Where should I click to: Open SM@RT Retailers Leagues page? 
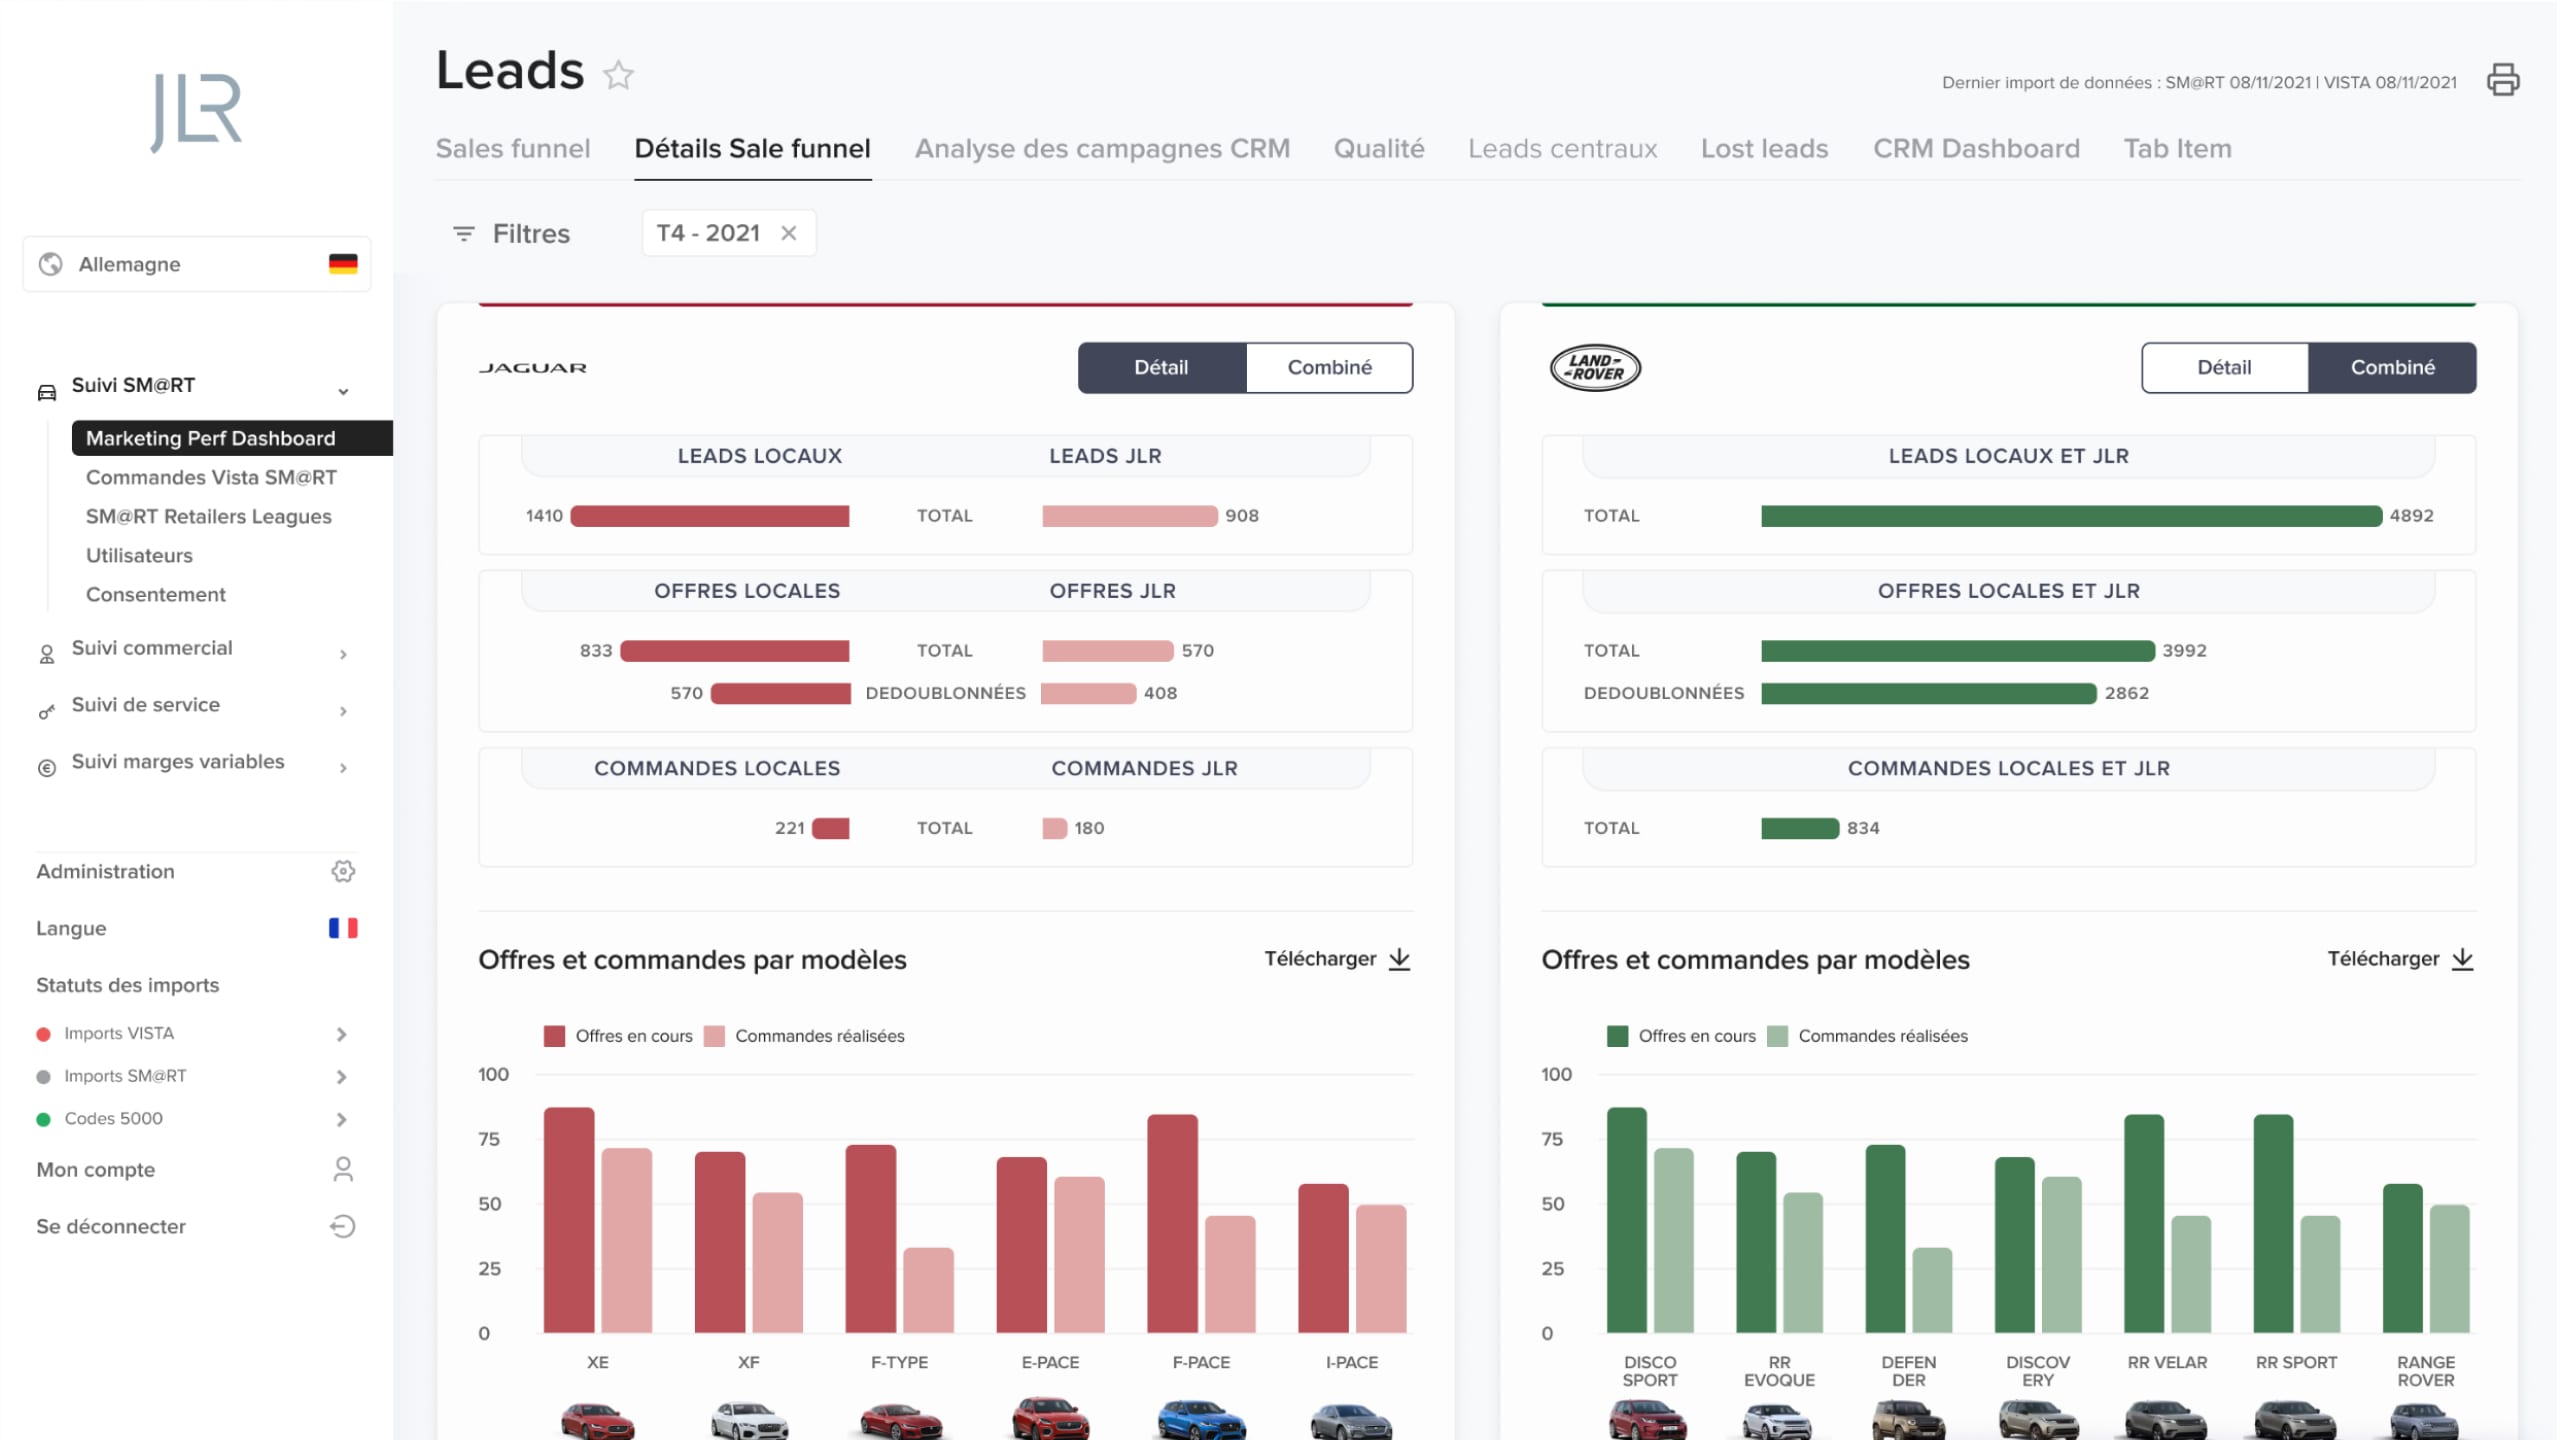click(208, 517)
